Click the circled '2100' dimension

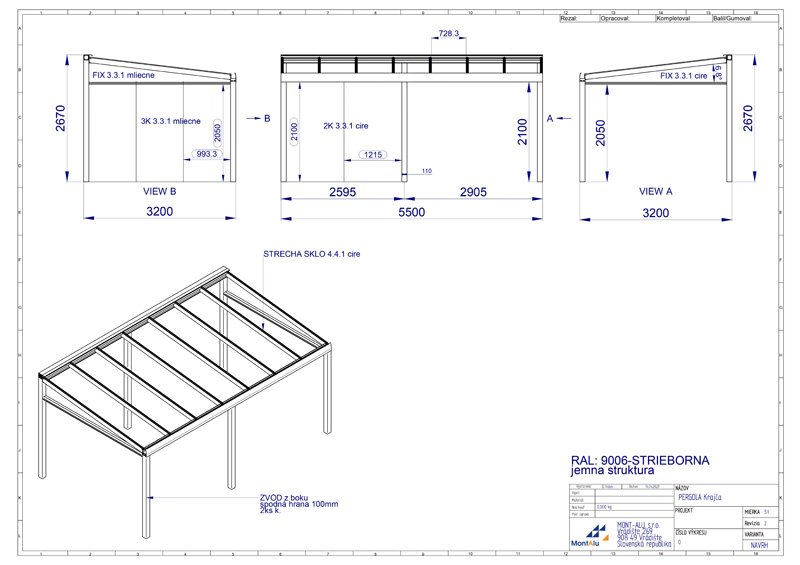(x=294, y=132)
